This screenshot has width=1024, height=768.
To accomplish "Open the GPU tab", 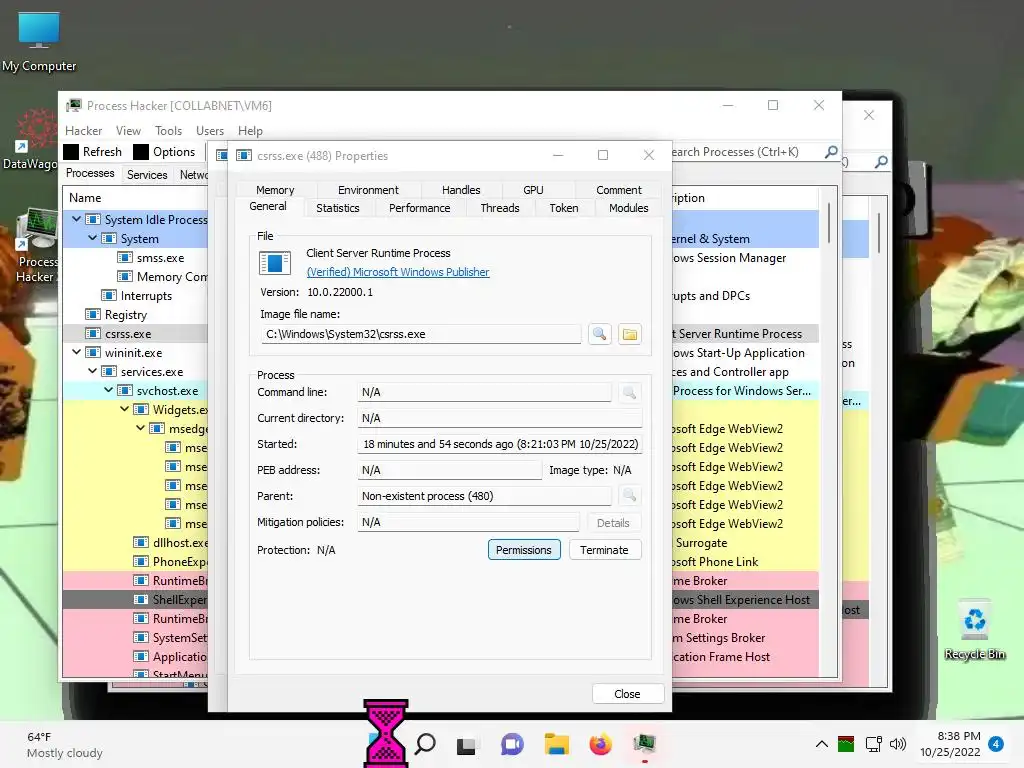I will click(533, 190).
